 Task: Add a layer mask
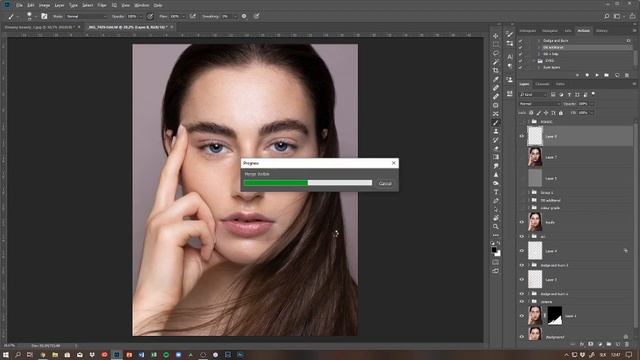(591, 344)
